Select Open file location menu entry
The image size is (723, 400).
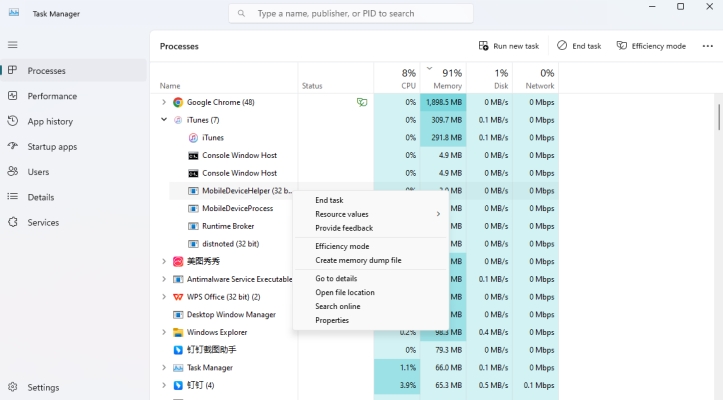click(344, 292)
